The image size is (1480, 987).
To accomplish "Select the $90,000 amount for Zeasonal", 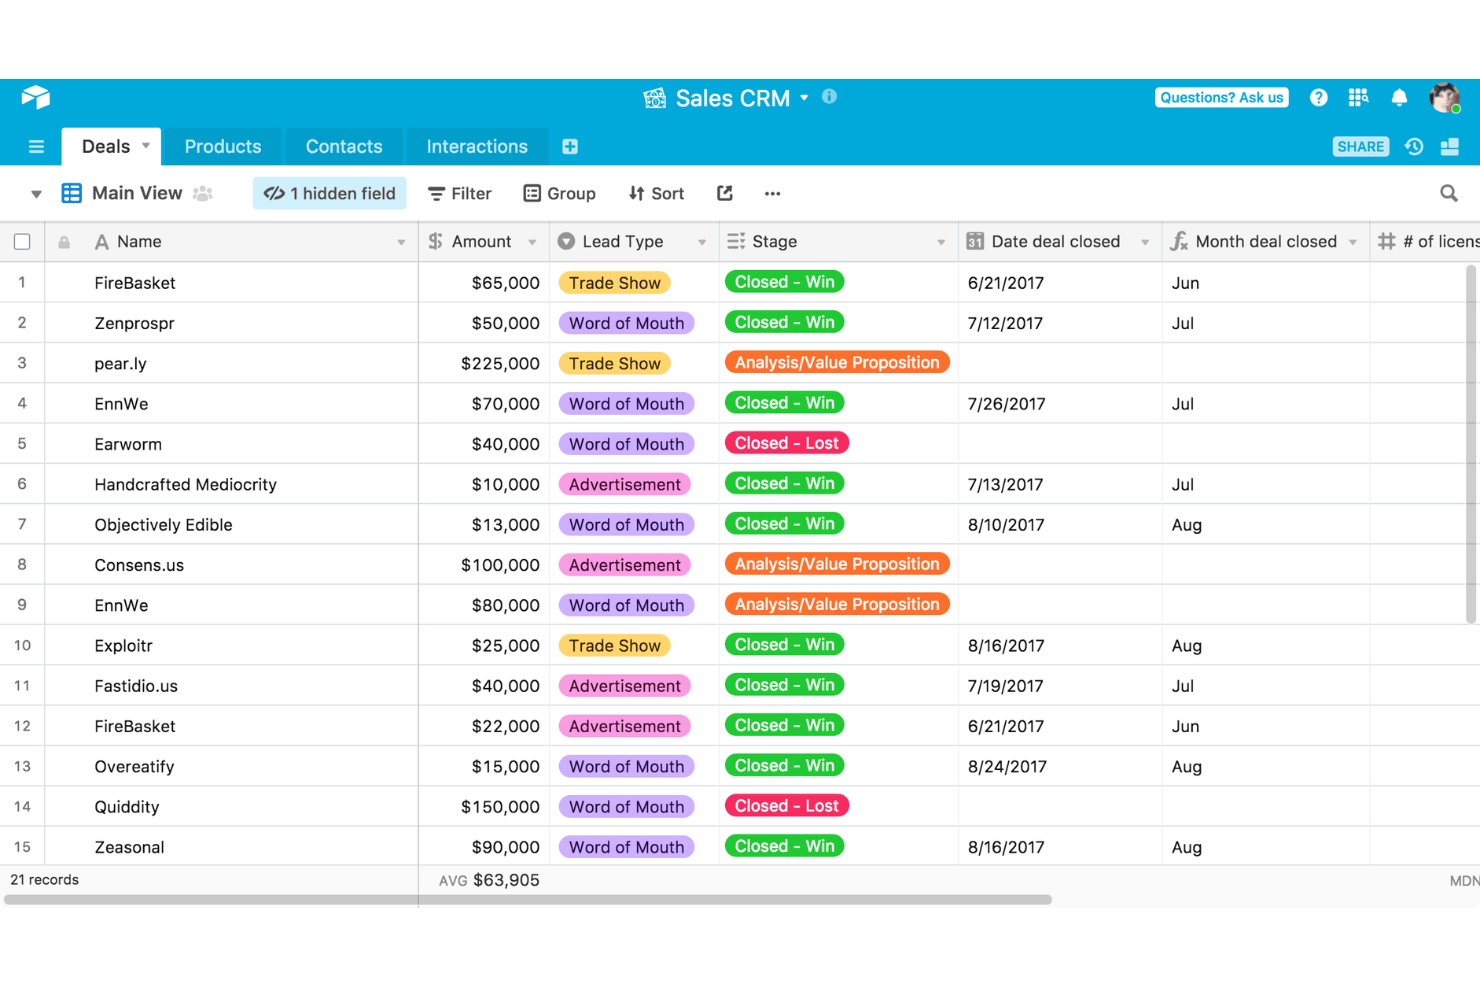I will (484, 847).
